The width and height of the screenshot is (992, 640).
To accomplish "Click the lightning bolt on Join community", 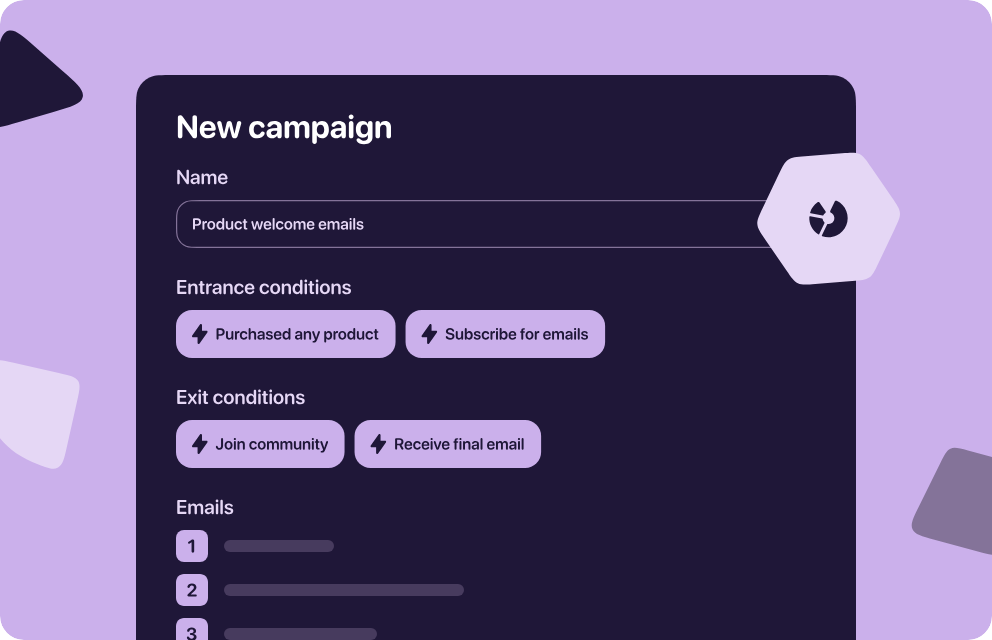I will [200, 444].
